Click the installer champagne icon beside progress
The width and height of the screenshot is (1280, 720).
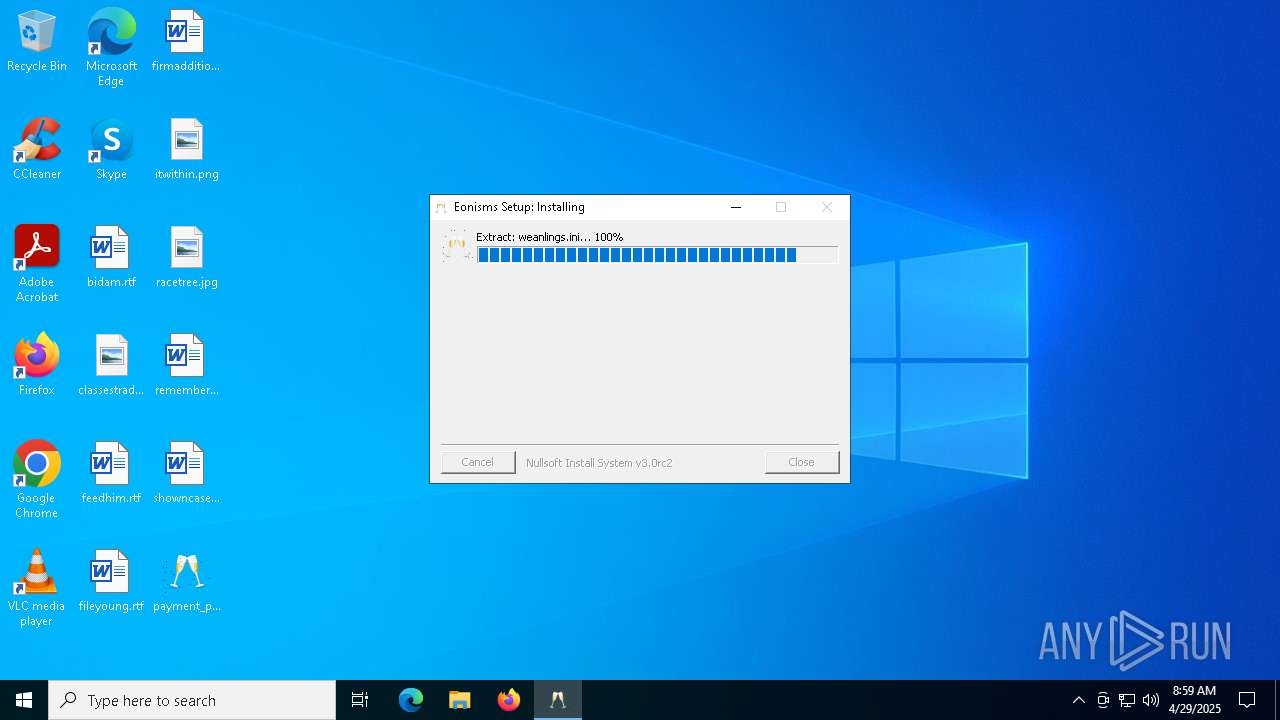click(457, 245)
